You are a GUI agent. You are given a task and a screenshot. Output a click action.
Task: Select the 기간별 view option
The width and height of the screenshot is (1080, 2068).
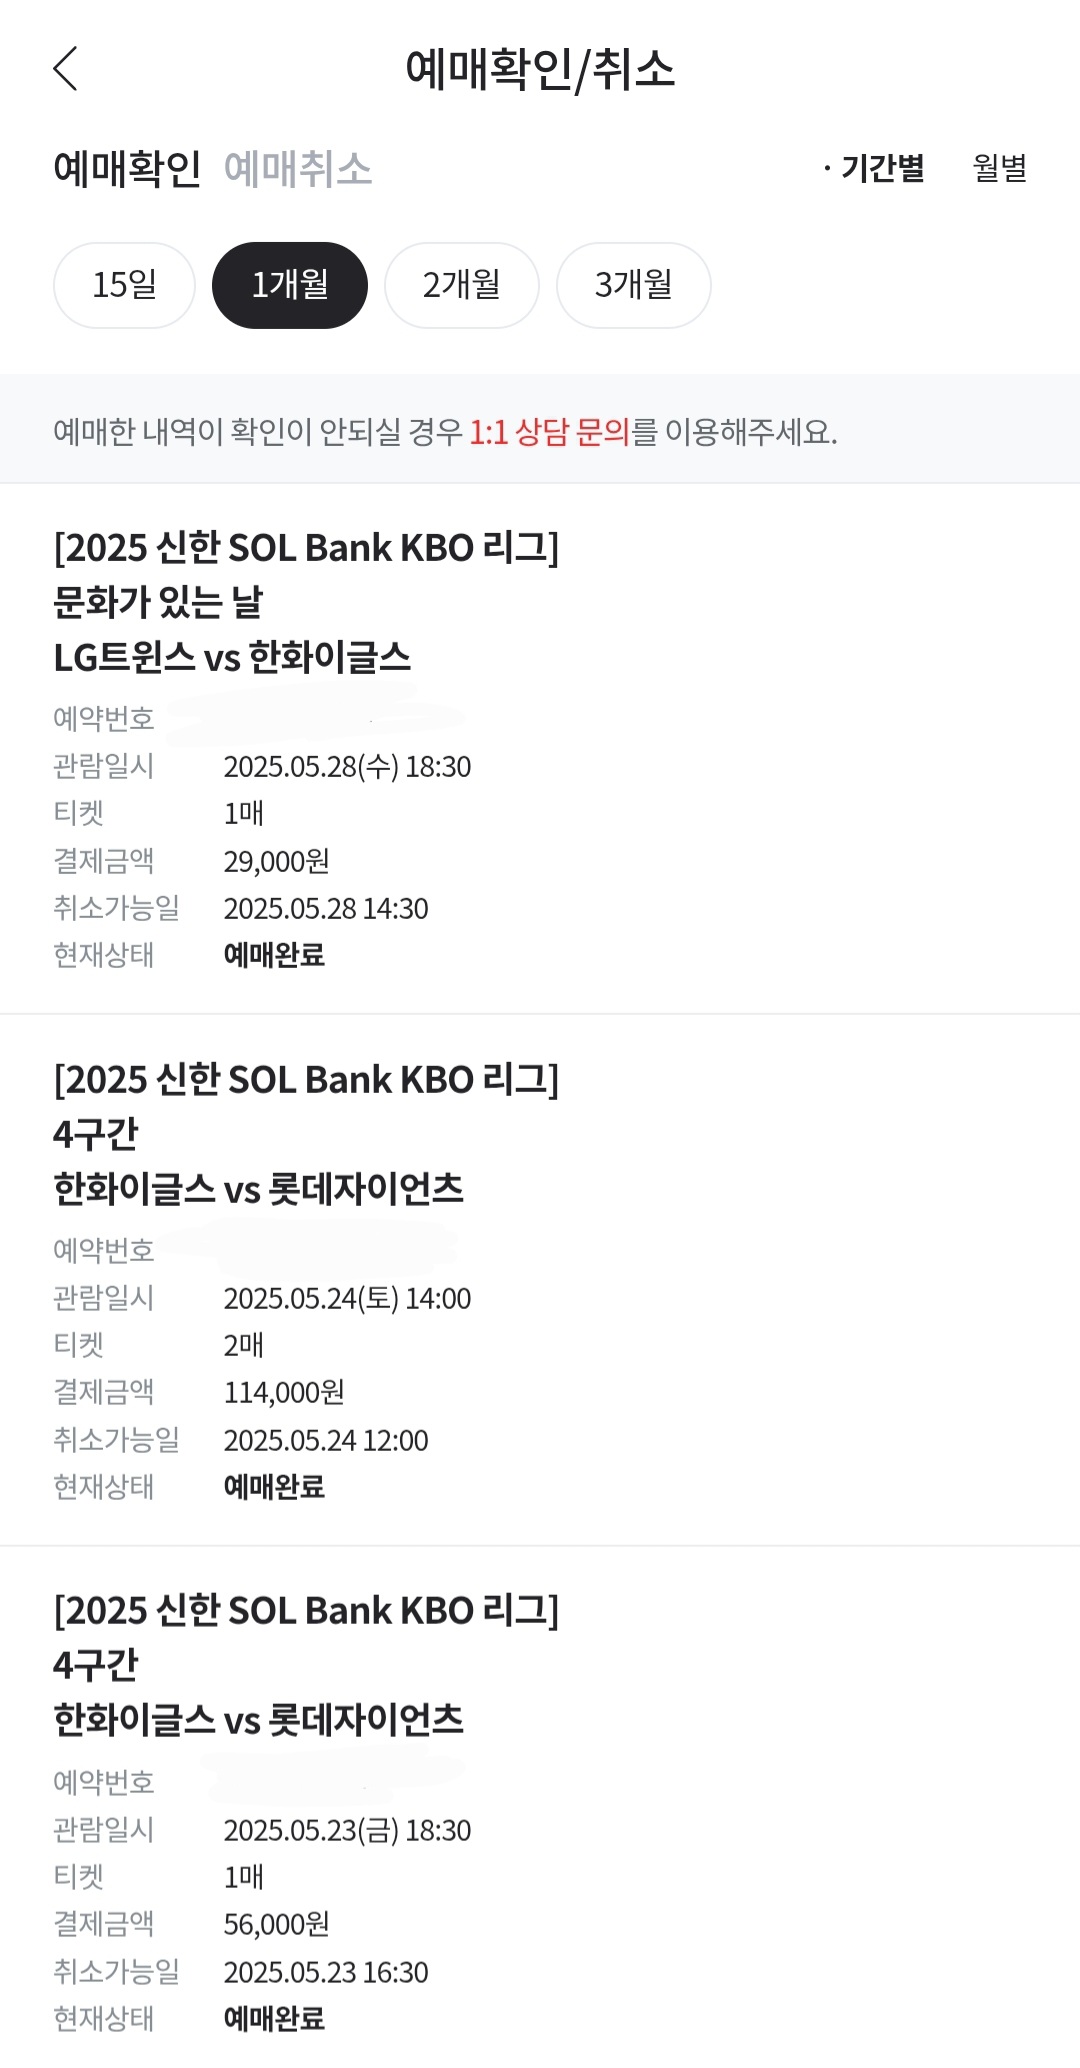click(x=875, y=168)
